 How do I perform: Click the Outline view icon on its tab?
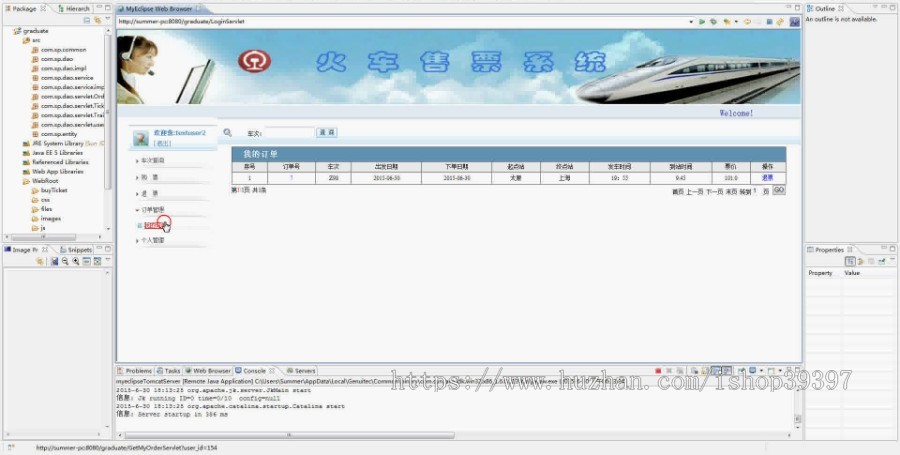[810, 9]
